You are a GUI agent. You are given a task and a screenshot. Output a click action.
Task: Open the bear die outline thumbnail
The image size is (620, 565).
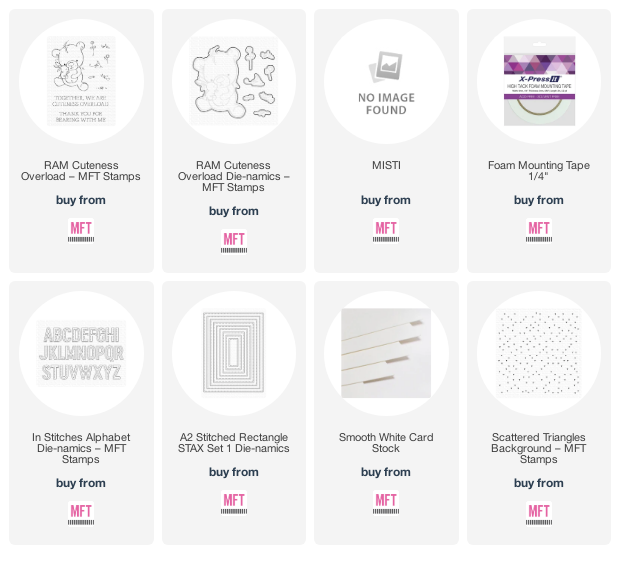tap(234, 81)
